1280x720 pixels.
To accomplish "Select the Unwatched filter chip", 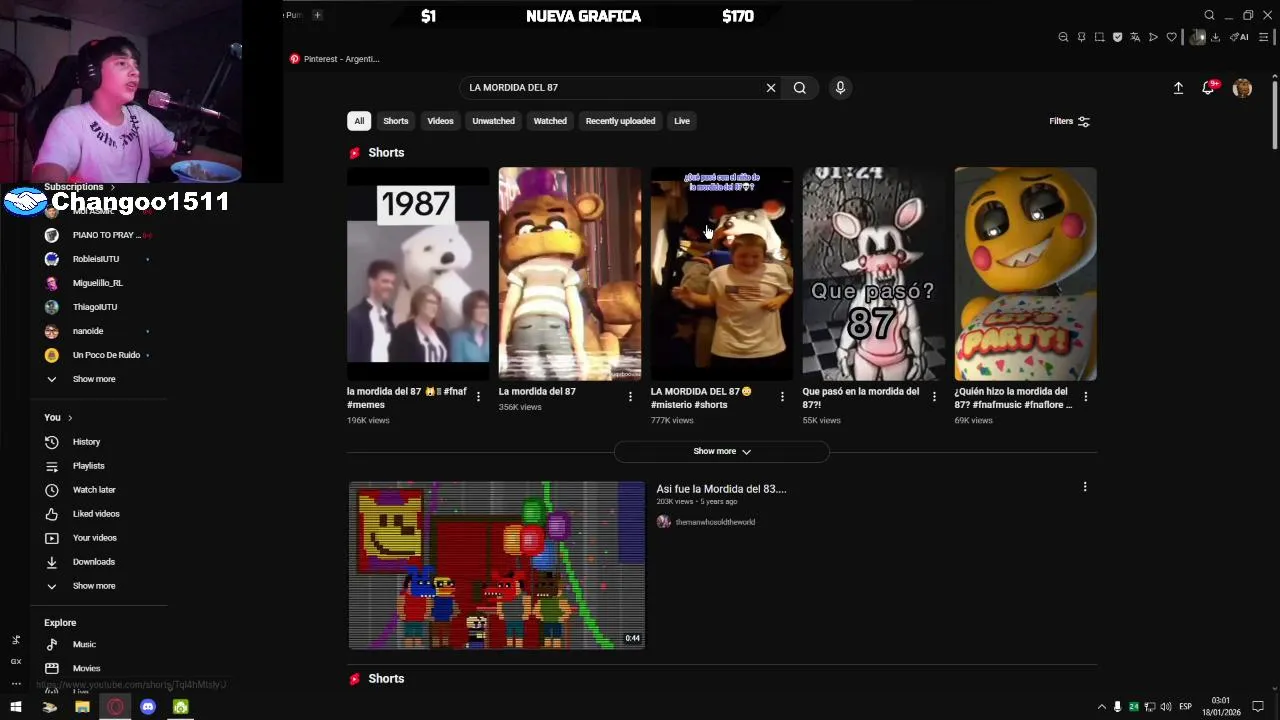I will pyautogui.click(x=494, y=121).
